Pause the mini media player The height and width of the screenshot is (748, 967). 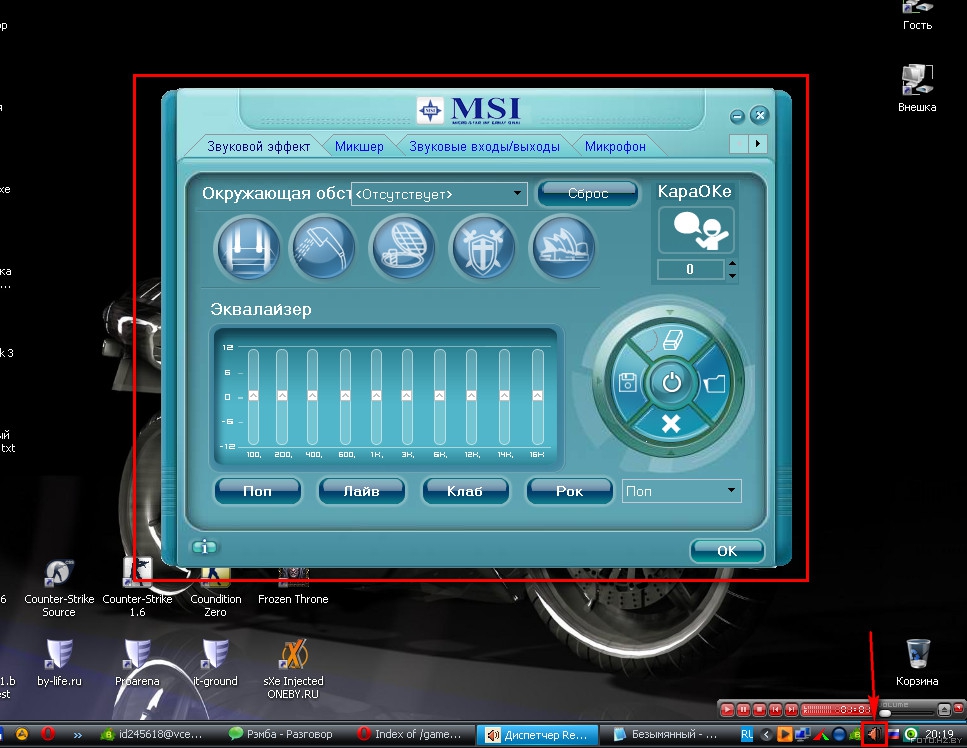click(744, 710)
